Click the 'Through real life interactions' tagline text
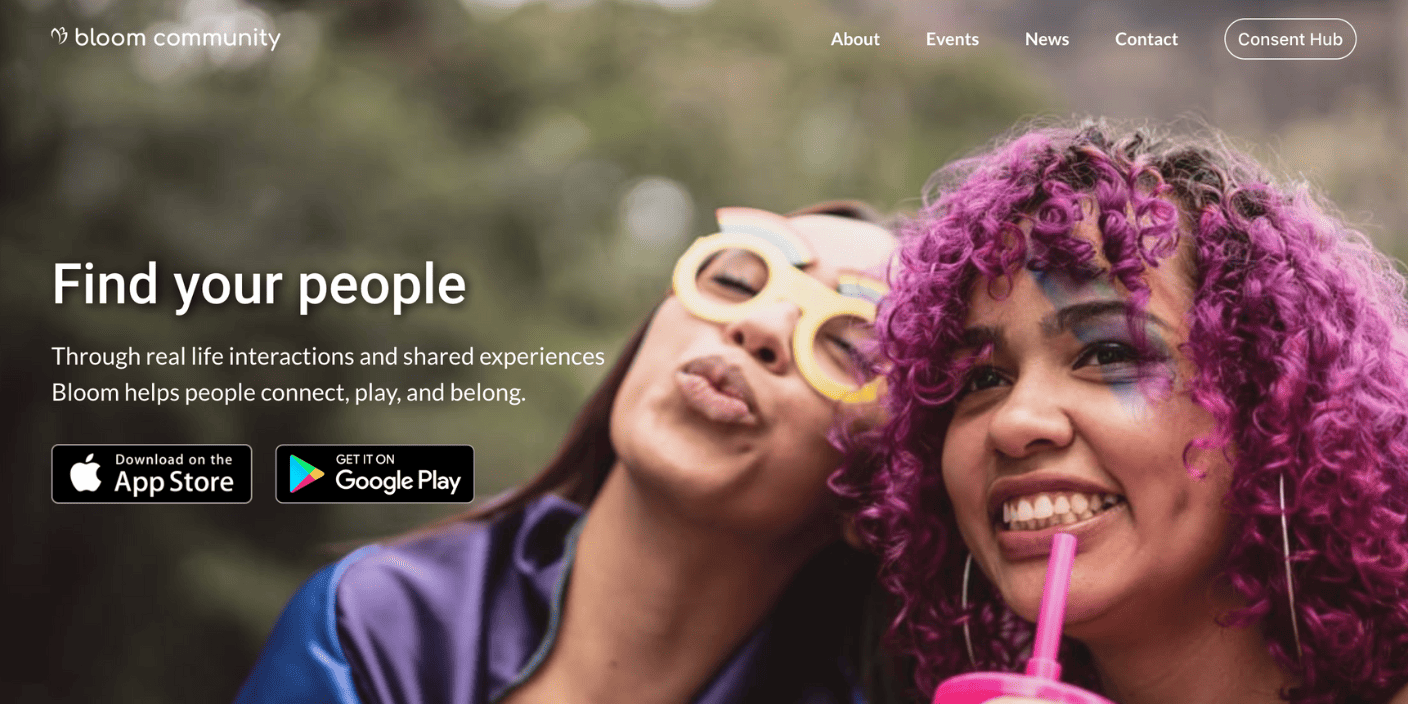 328,356
